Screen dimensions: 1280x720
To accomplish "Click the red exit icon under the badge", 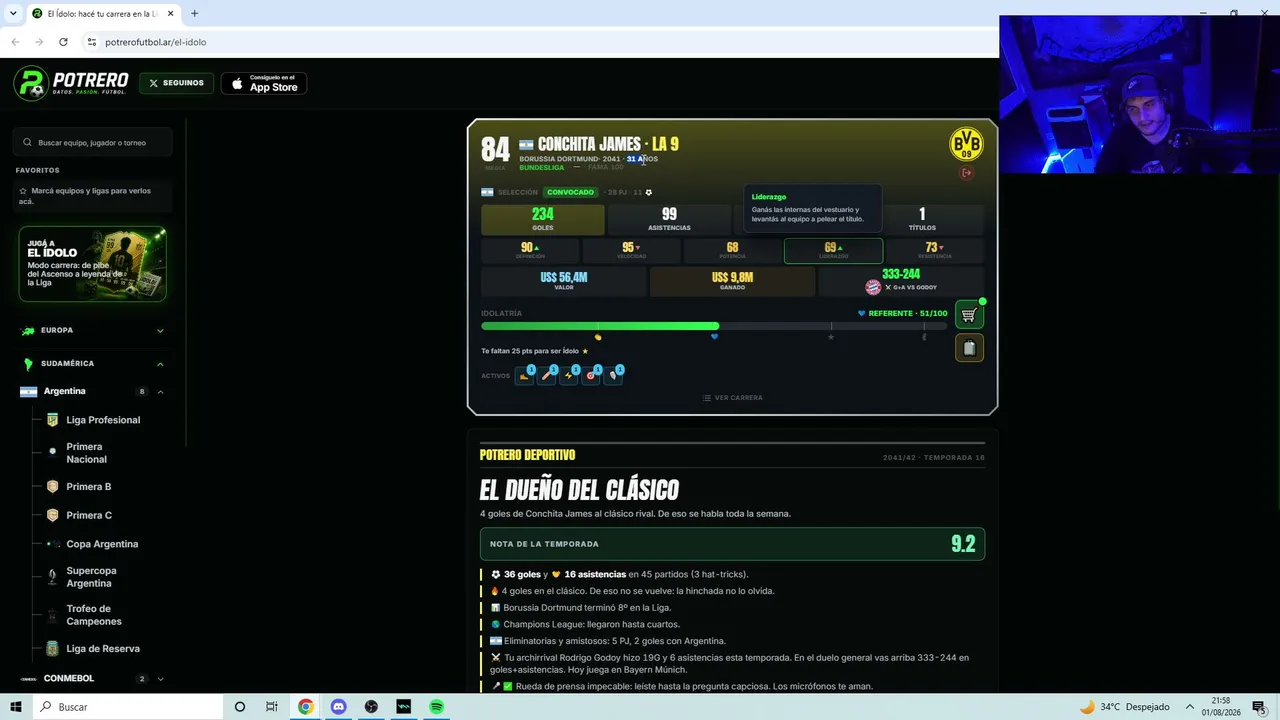I will click(966, 173).
